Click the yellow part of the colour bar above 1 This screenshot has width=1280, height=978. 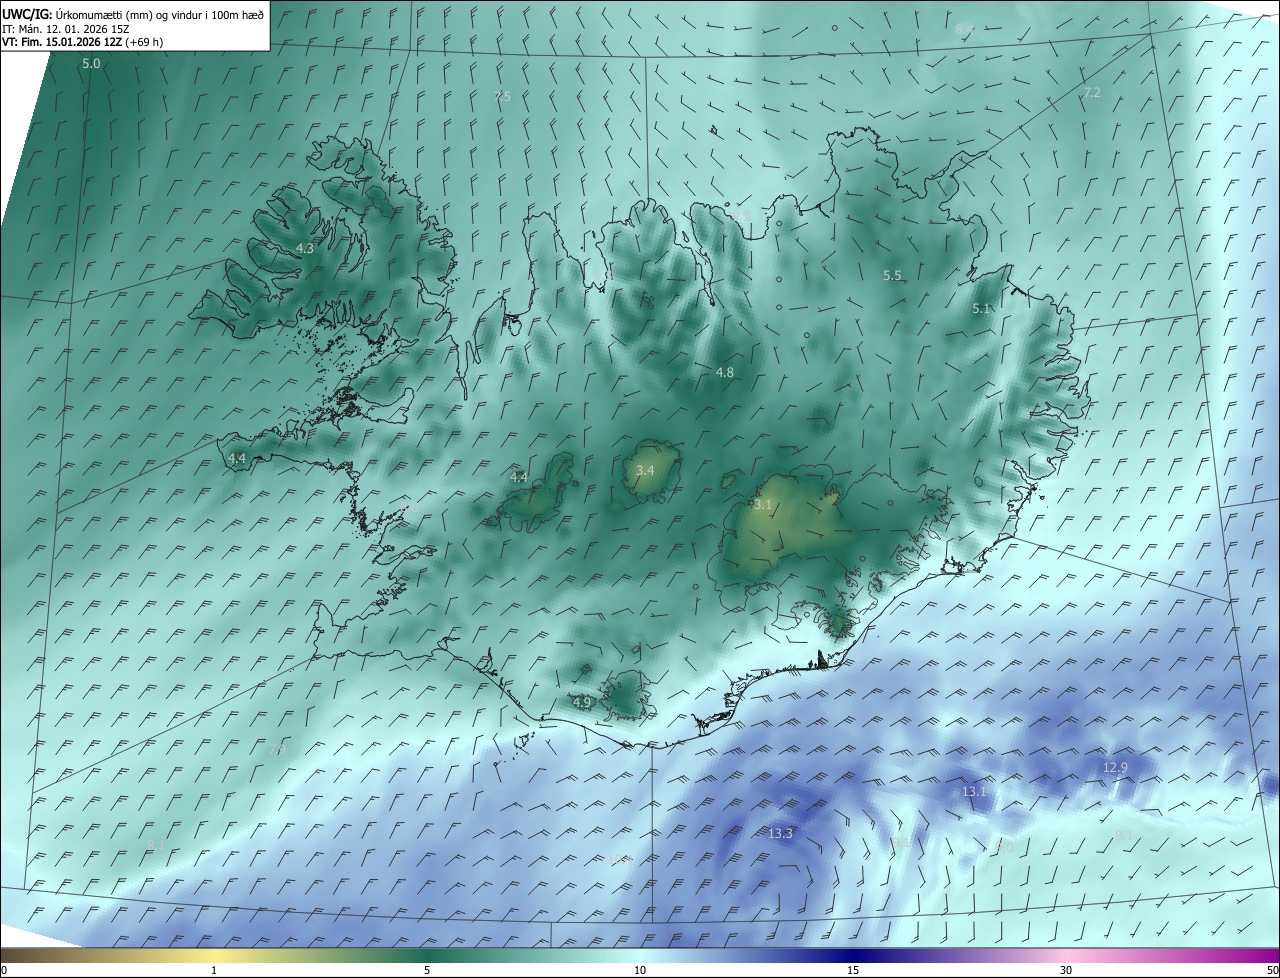tap(214, 955)
